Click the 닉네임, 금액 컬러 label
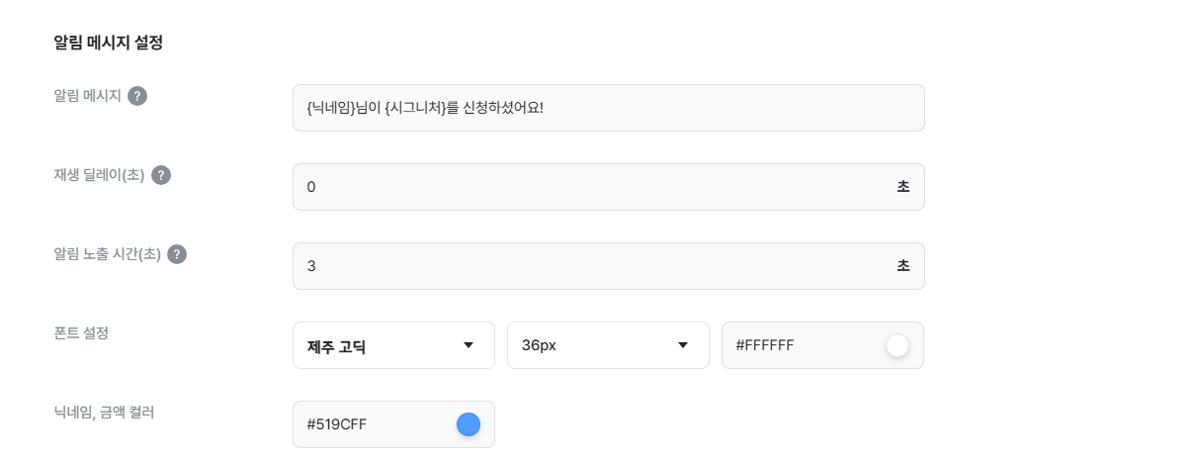This screenshot has height=471, width=1200. click(x=104, y=412)
